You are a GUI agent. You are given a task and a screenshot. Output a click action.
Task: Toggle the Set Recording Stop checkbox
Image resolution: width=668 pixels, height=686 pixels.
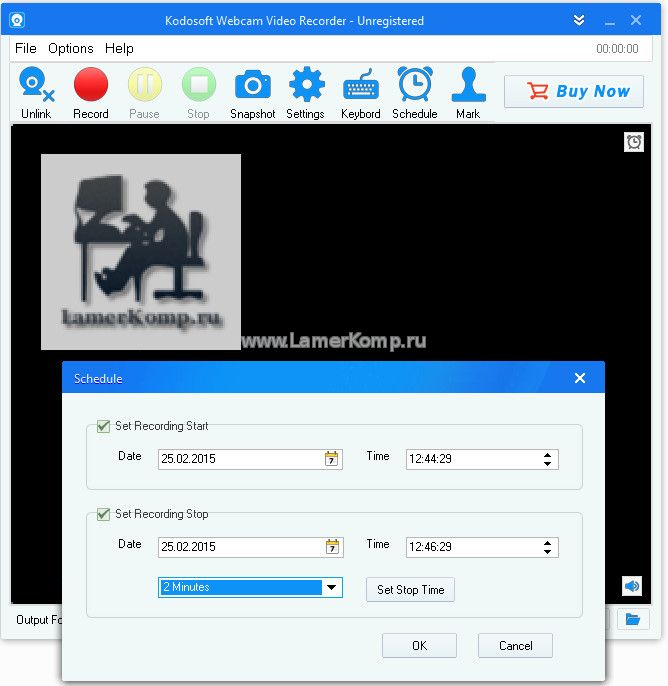click(x=103, y=514)
